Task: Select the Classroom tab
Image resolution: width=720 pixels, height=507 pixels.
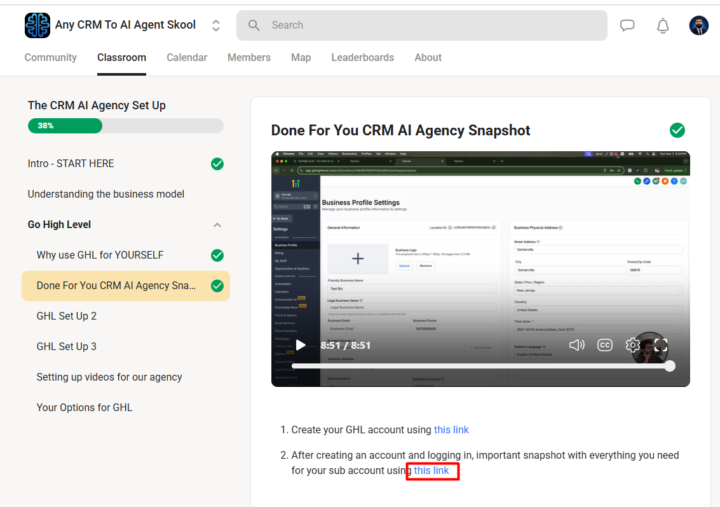Action: click(x=122, y=57)
